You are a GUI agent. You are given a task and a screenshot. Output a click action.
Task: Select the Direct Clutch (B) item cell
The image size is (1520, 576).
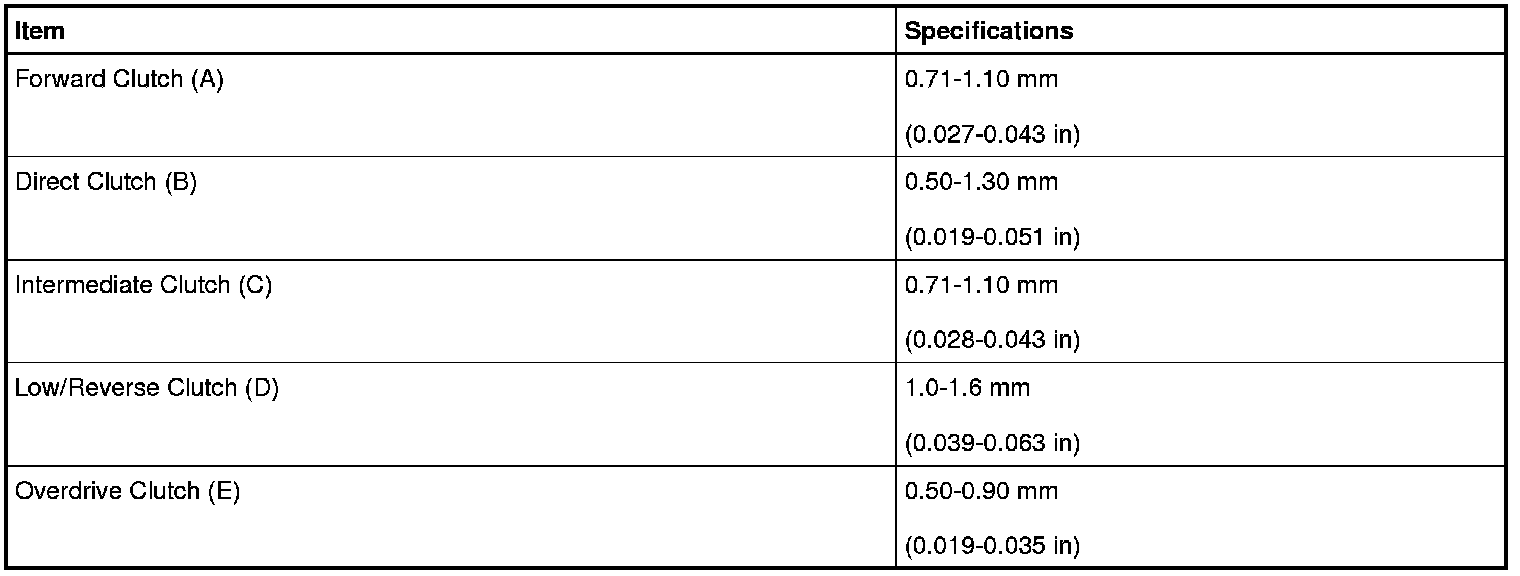[x=106, y=183]
